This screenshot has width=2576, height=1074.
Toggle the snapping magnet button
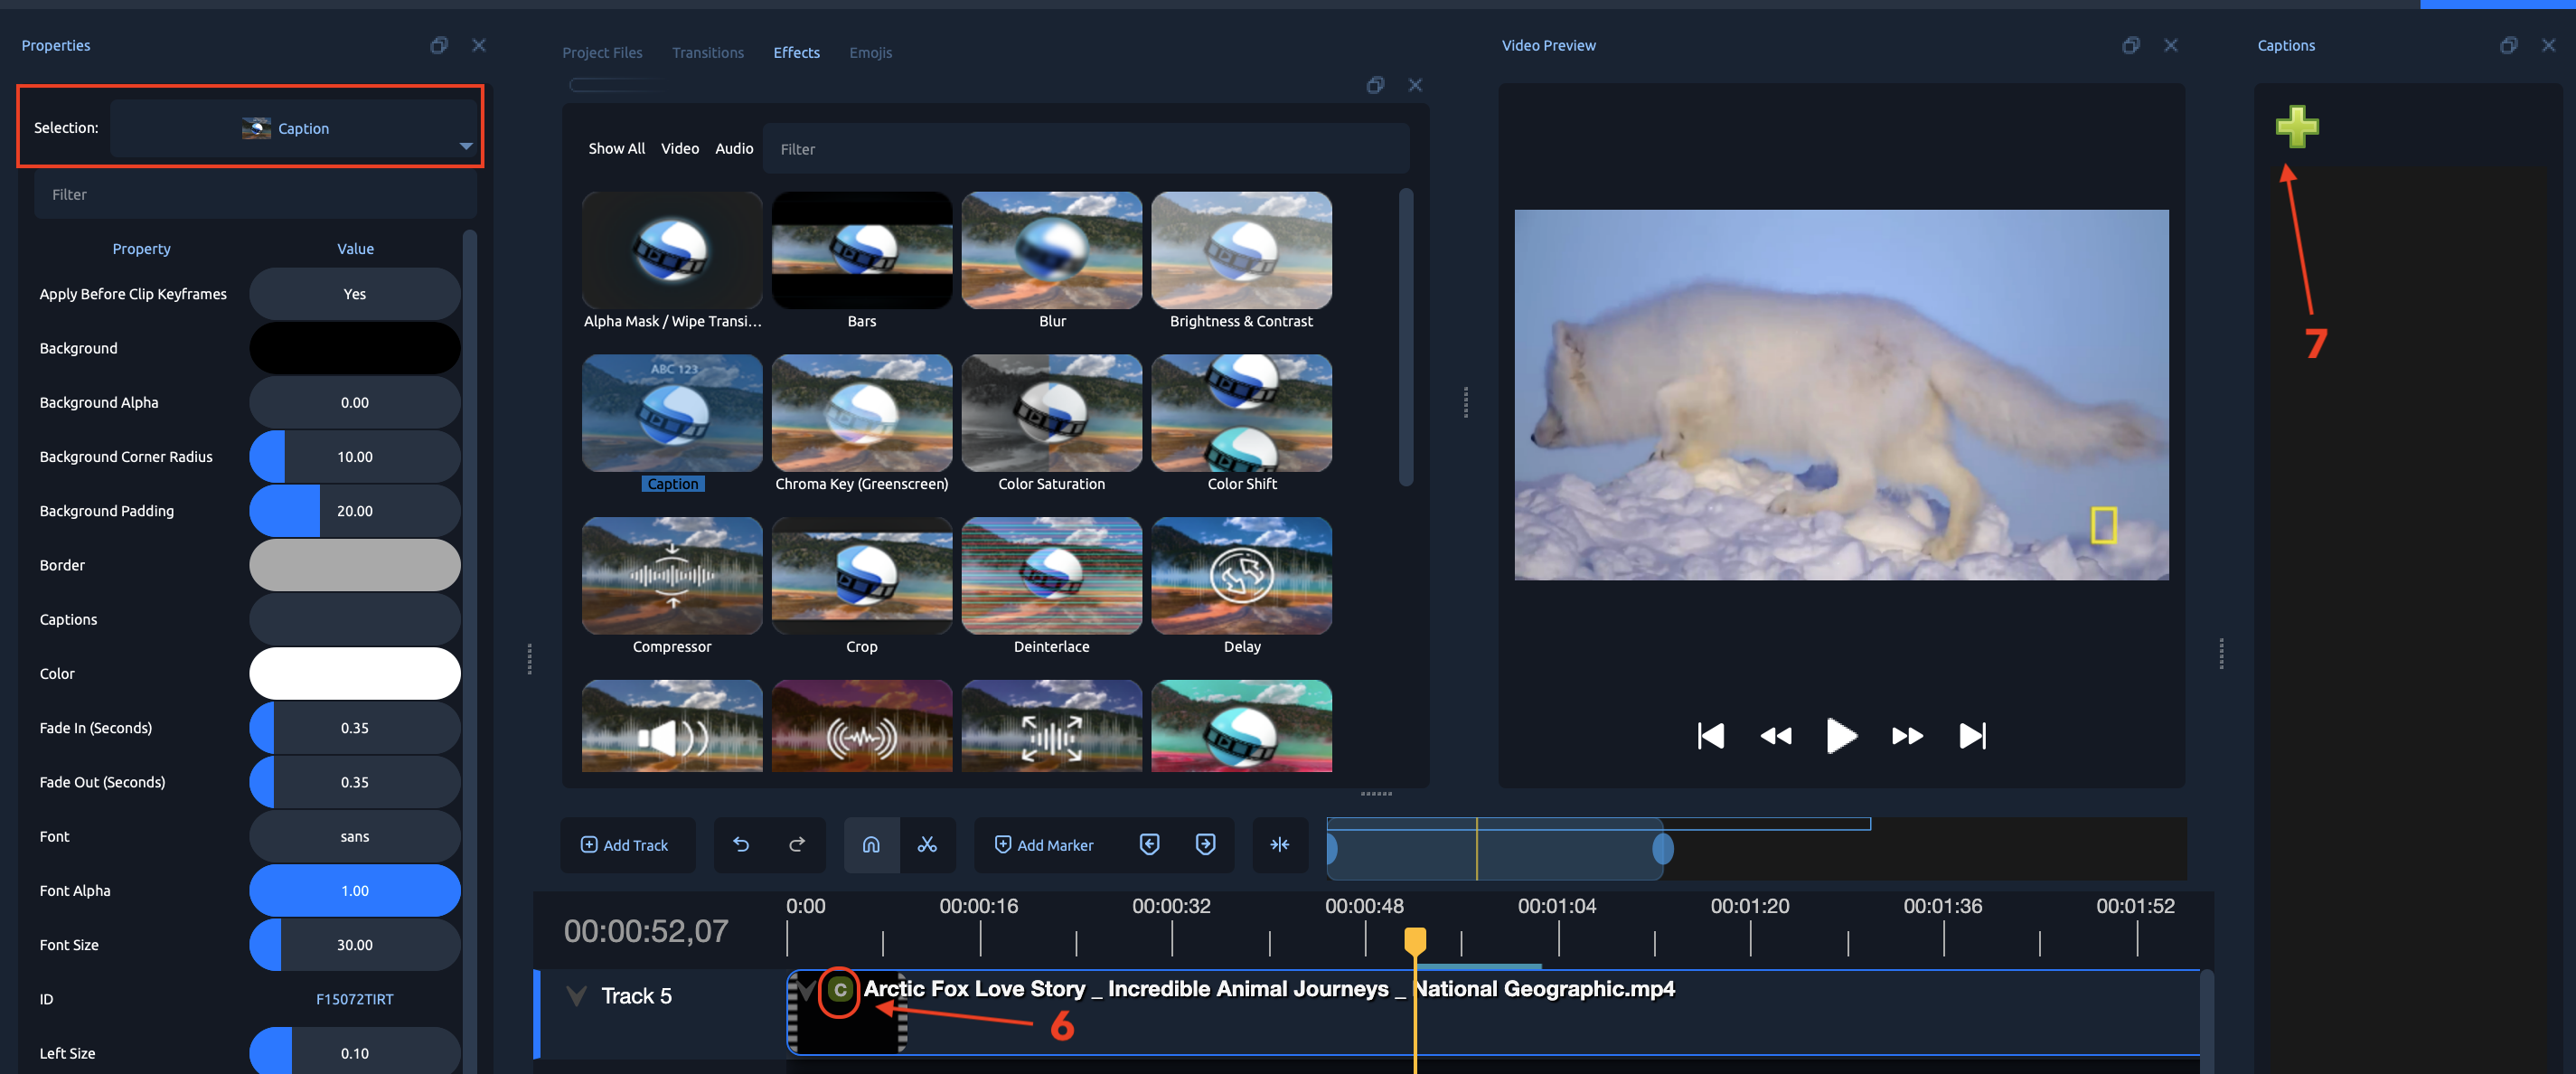pos(871,845)
